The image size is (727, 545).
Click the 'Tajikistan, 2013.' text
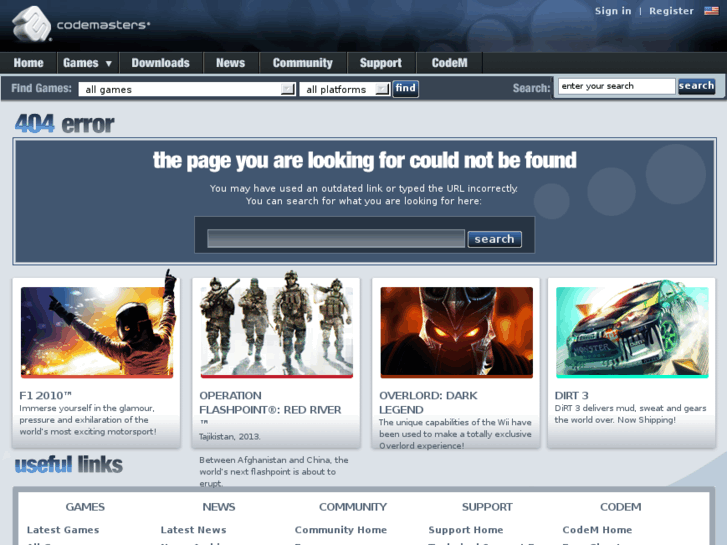coord(230,436)
